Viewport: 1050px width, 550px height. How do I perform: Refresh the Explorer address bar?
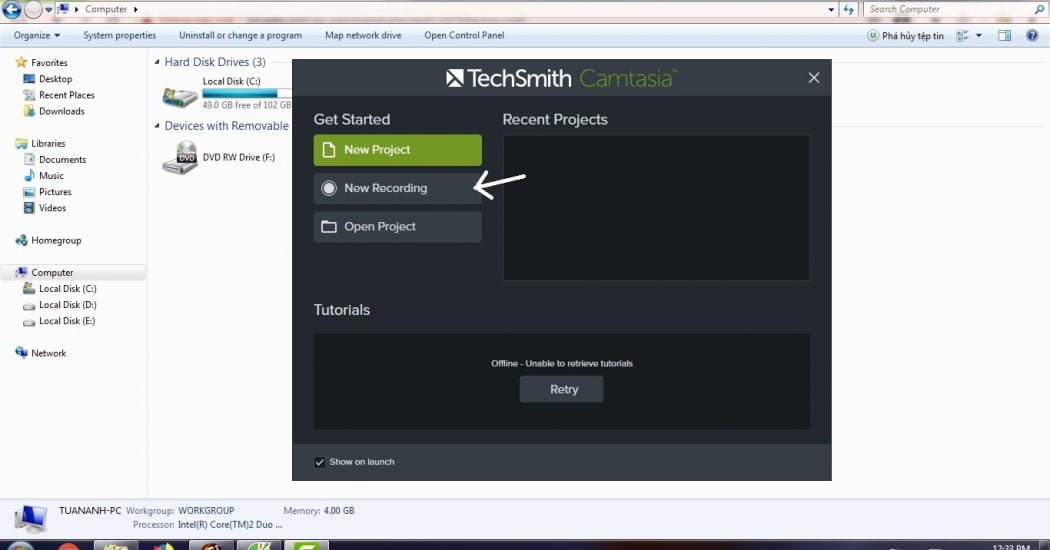pos(848,9)
